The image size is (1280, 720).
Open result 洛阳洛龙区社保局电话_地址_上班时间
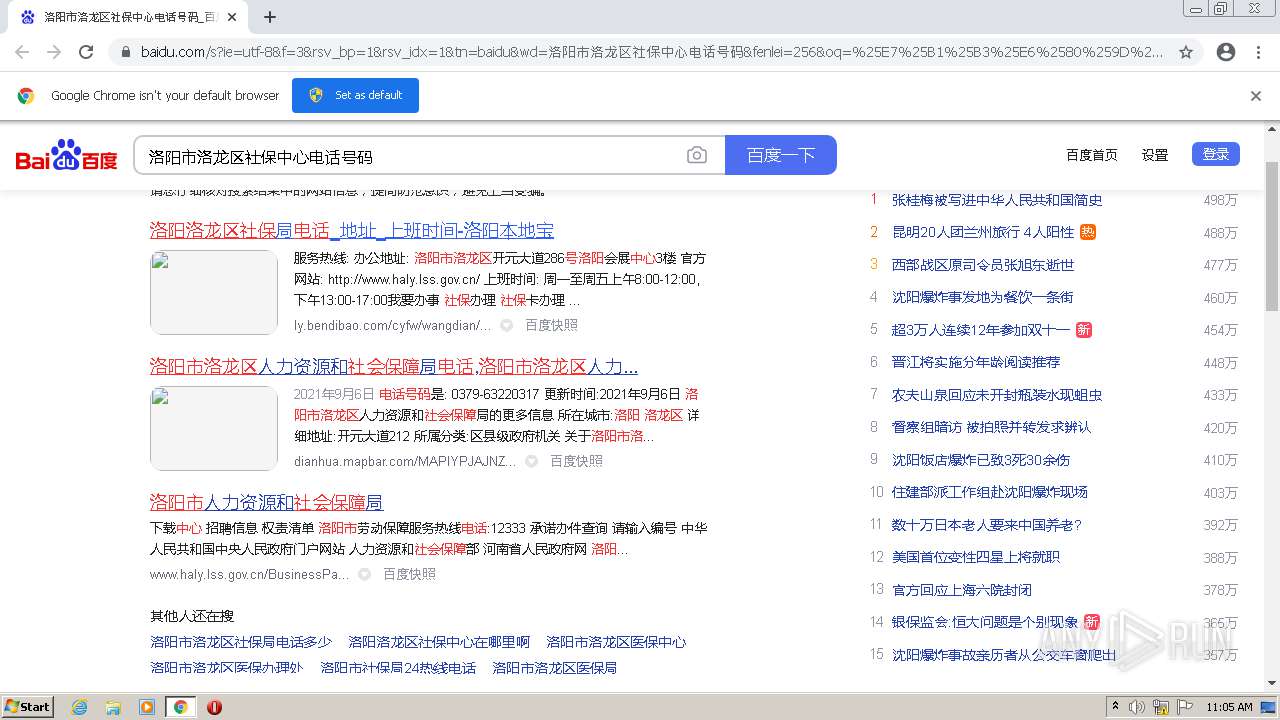(352, 231)
